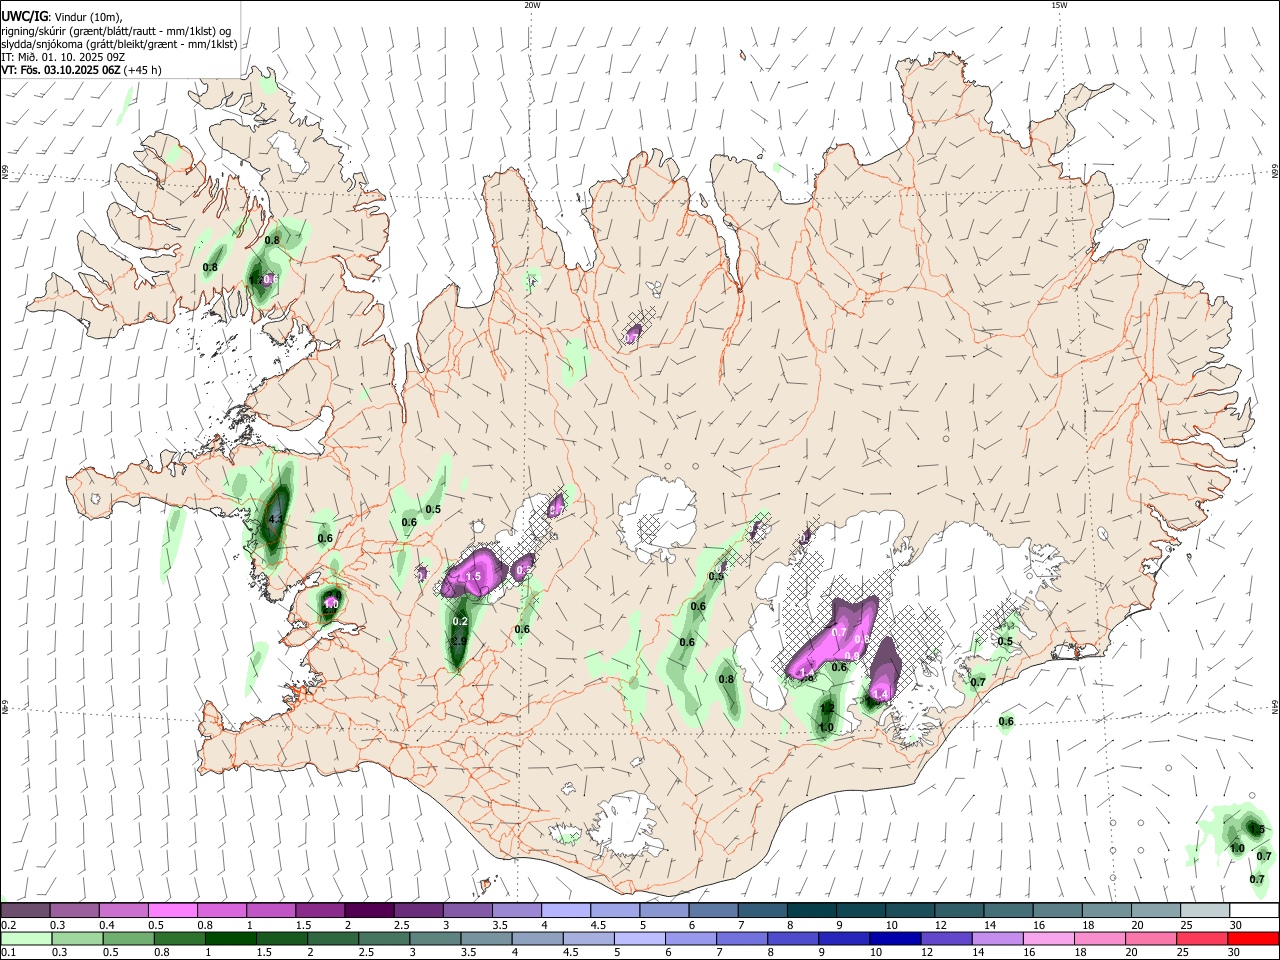Click the 'VT: Fös. 03.10.2025 06Z (+45 h)' line
The height and width of the screenshot is (960, 1280).
[x=82, y=70]
